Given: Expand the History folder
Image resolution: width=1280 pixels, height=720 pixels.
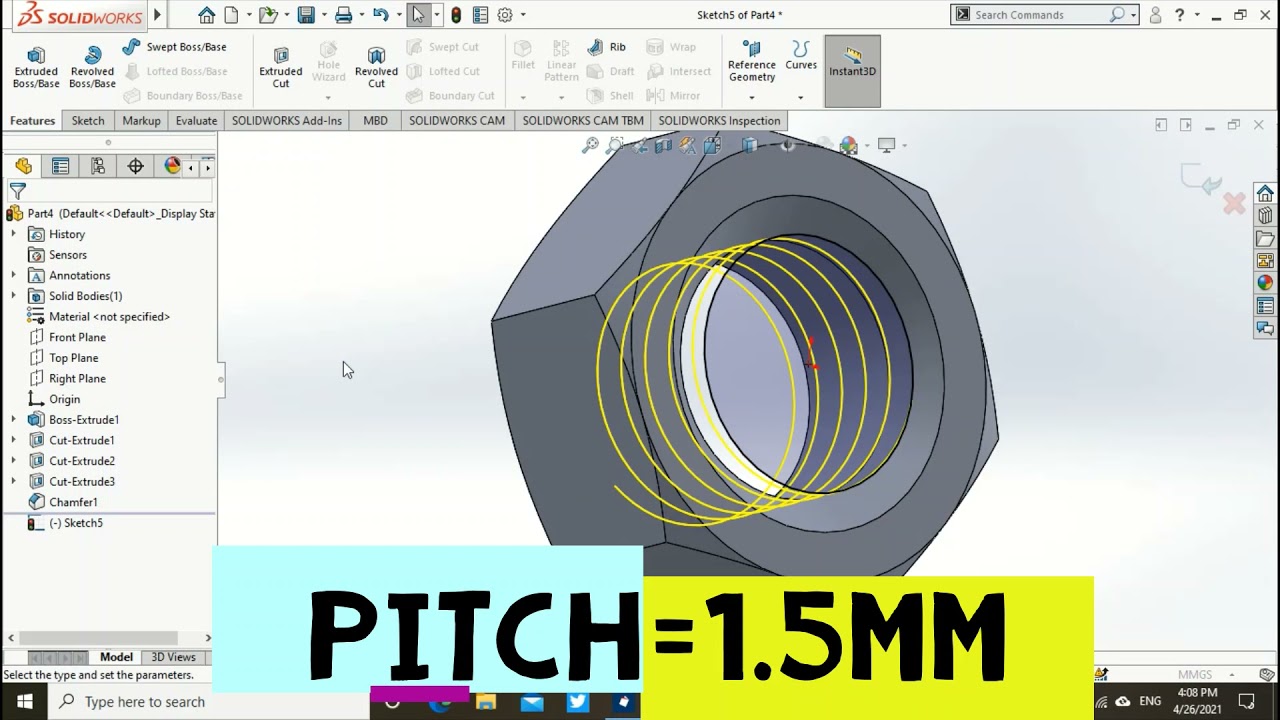Looking at the screenshot, I should tap(14, 234).
